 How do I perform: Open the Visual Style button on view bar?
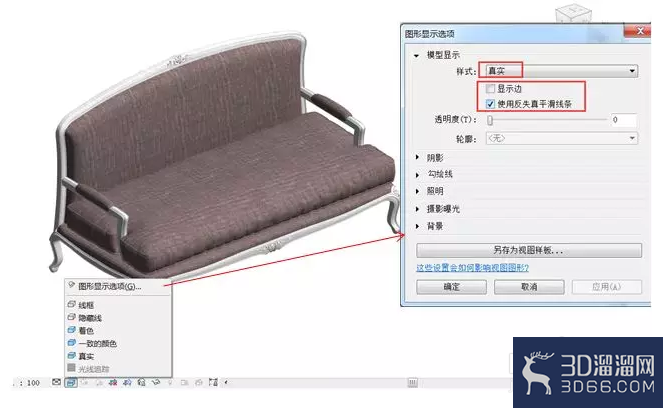(71, 383)
